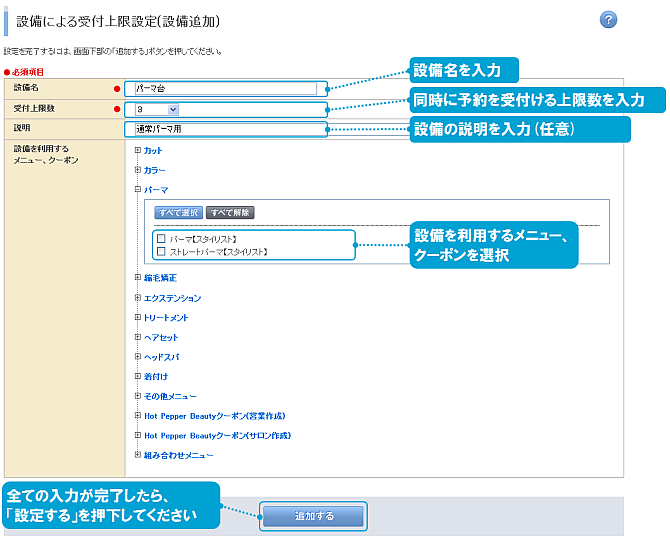Expand the エクステンション category
Screen dimensions: 670x541
pyautogui.click(x=138, y=298)
